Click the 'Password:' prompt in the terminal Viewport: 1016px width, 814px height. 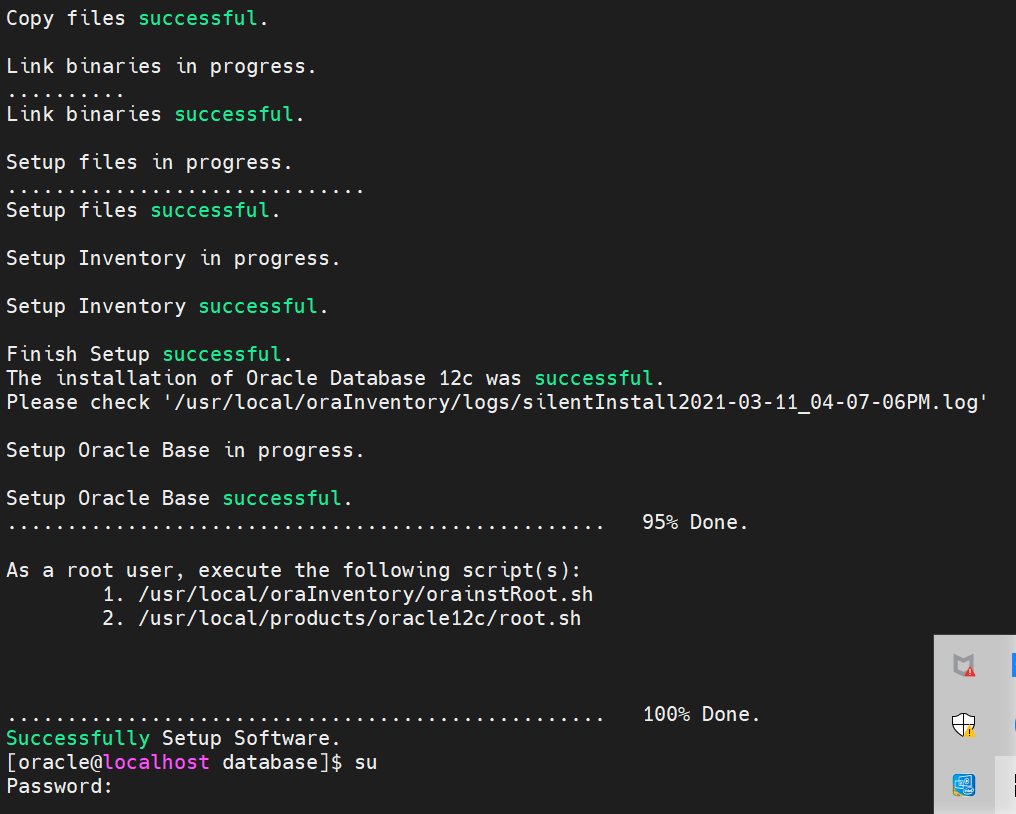pyautogui.click(x=59, y=785)
